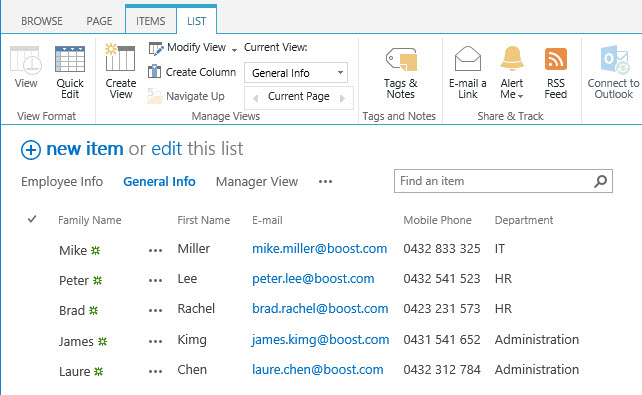Screen dimensions: 642x395
Task: Click the Brad family name cell
Action: (x=72, y=311)
